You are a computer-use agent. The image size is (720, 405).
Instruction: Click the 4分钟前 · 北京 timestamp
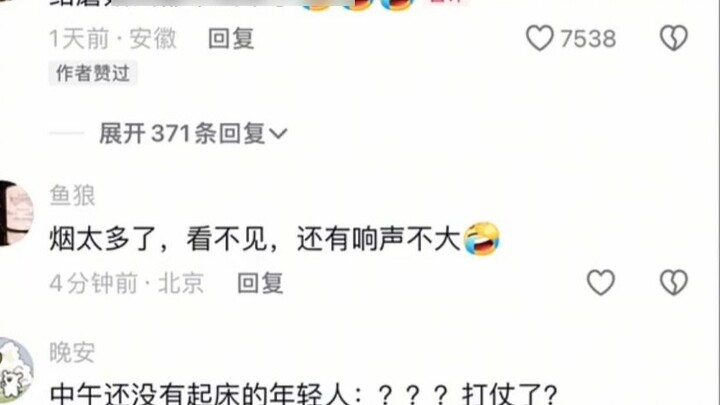pos(127,283)
